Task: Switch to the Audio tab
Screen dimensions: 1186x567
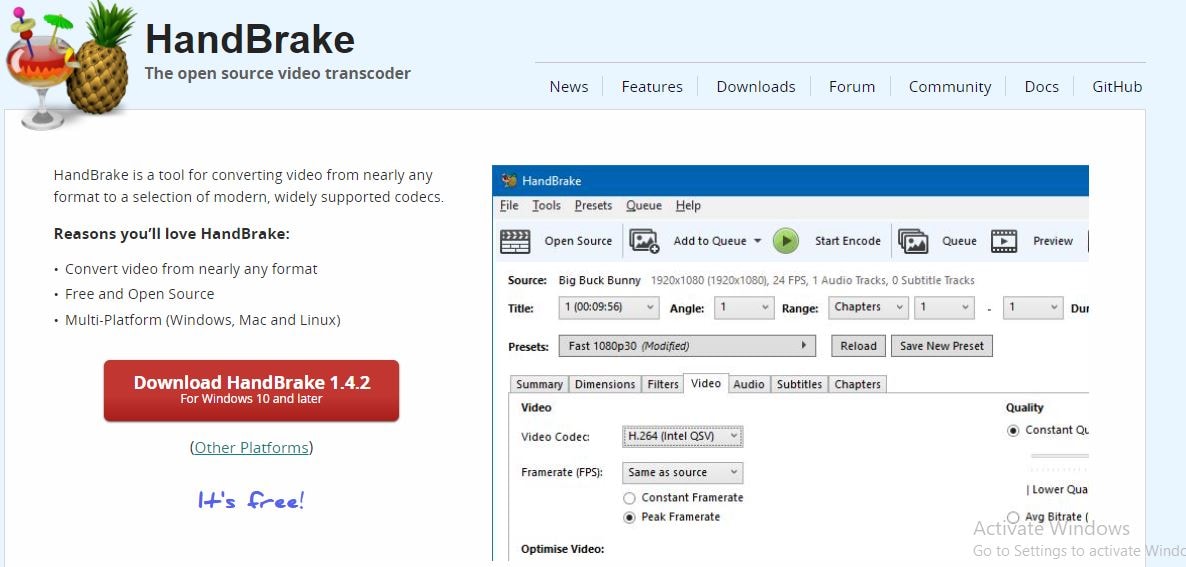Action: click(x=749, y=384)
